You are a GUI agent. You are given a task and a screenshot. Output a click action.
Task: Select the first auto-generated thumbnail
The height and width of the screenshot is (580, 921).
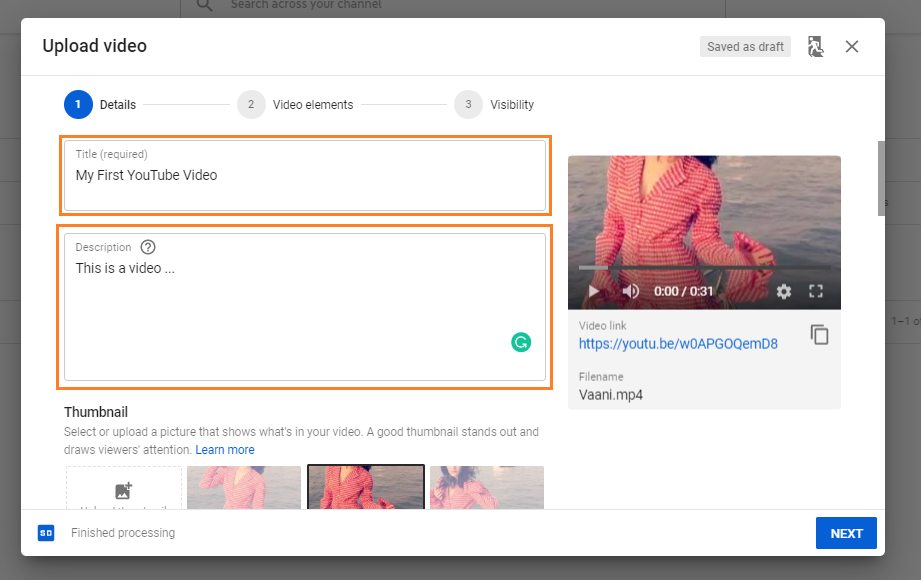(x=244, y=487)
